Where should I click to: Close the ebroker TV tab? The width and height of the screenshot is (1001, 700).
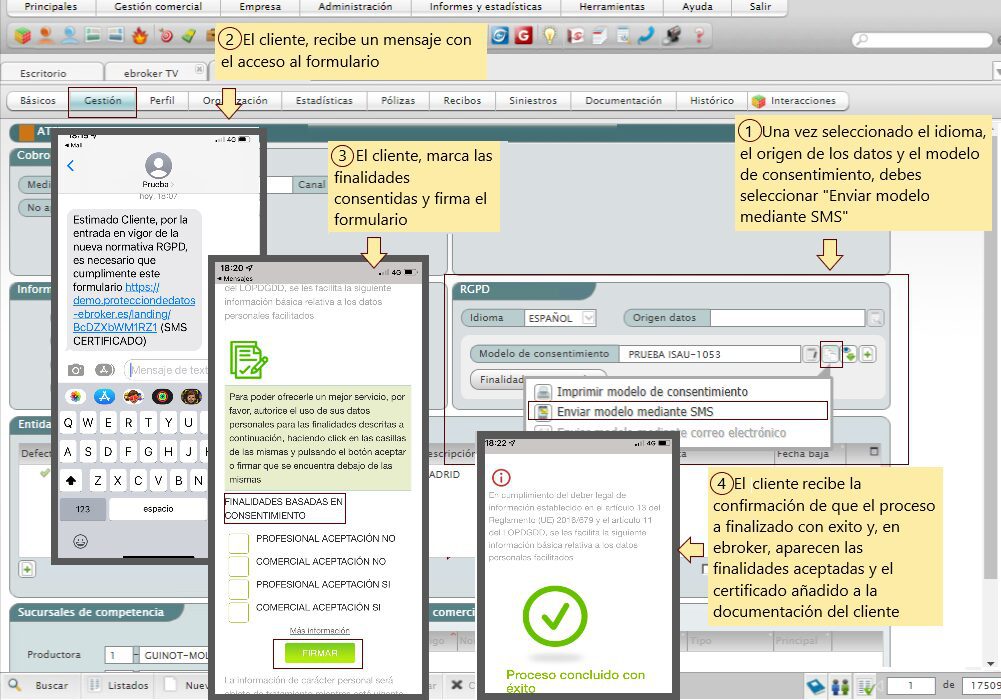(x=199, y=69)
